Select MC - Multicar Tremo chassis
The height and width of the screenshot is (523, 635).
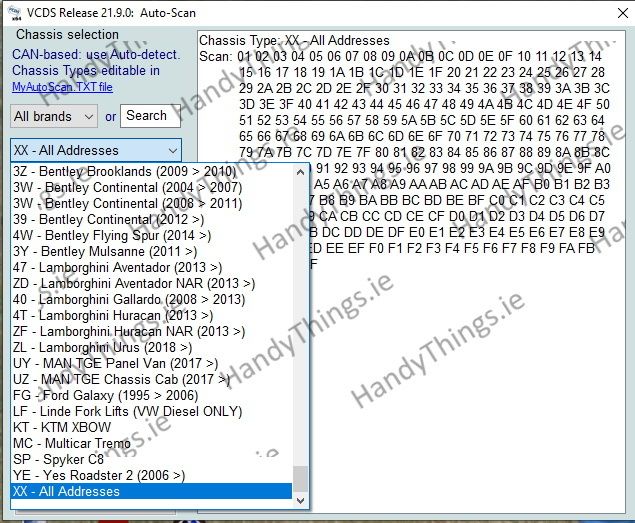[x=151, y=444]
